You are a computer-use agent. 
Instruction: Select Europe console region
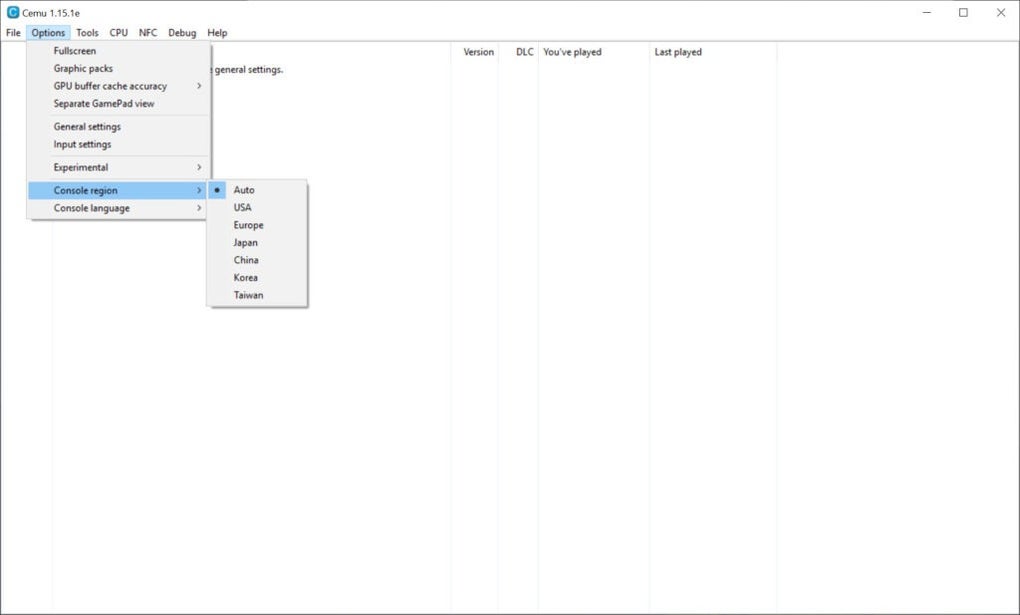click(x=257, y=225)
